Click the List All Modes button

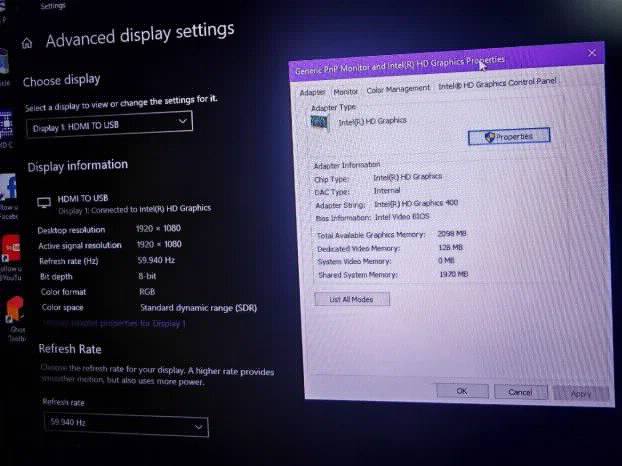point(352,299)
